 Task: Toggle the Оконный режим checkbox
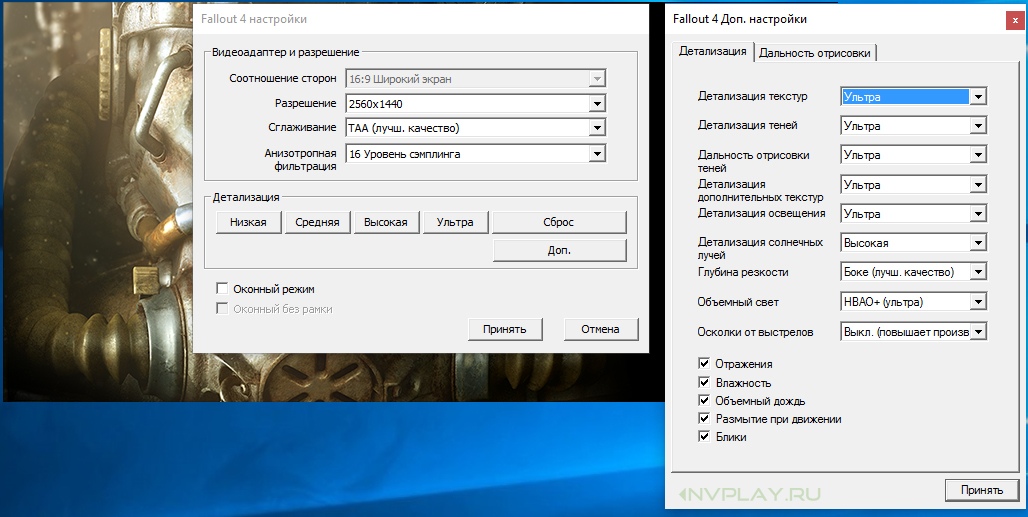click(222, 288)
